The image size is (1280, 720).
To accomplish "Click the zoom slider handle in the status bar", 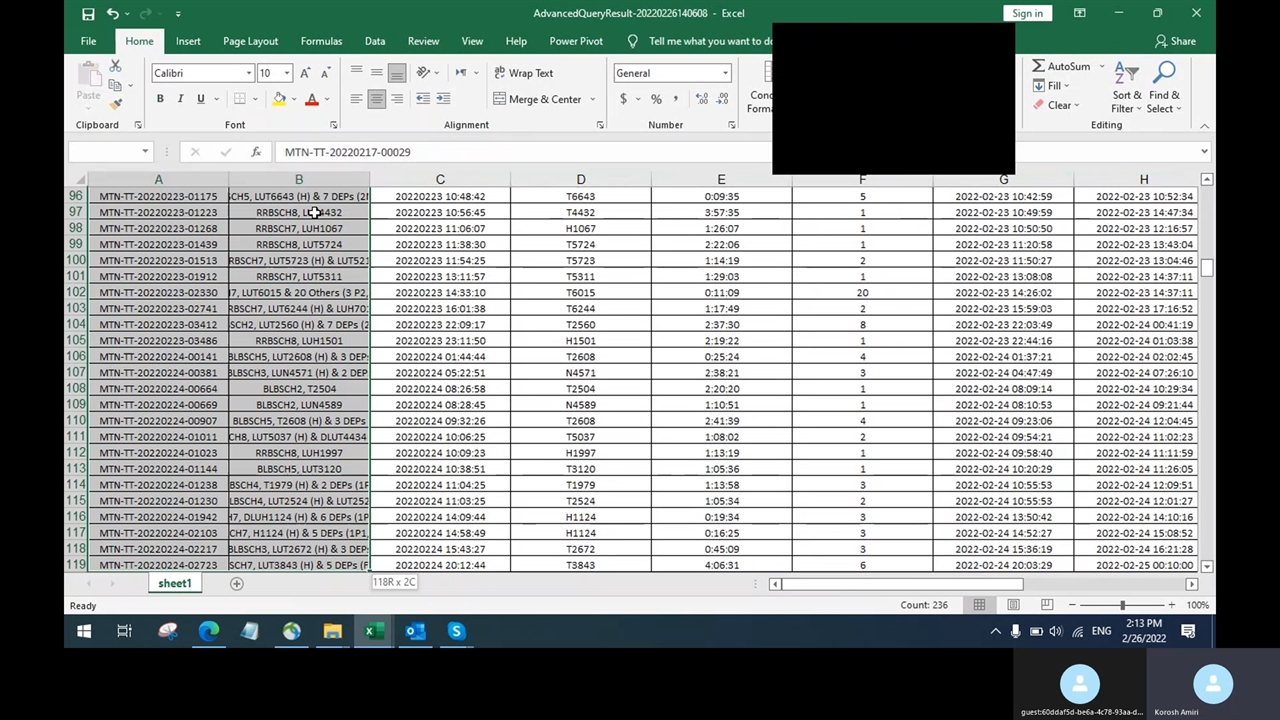I will tap(1122, 605).
